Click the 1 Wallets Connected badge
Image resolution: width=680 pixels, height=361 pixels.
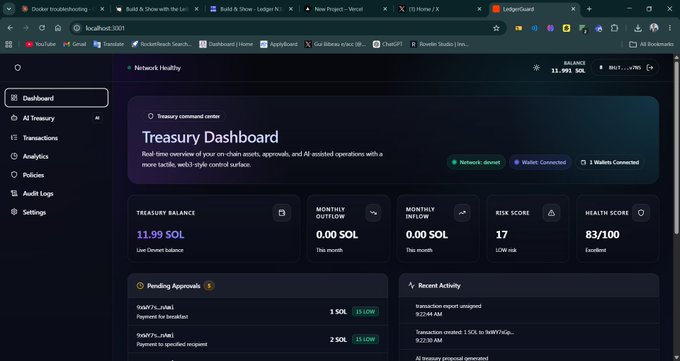click(x=610, y=162)
